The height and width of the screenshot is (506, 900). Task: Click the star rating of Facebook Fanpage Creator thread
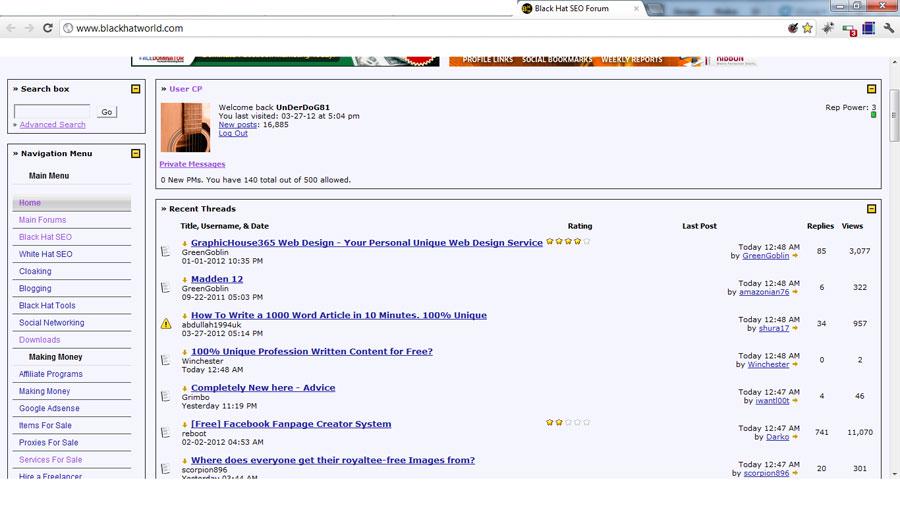(x=568, y=422)
